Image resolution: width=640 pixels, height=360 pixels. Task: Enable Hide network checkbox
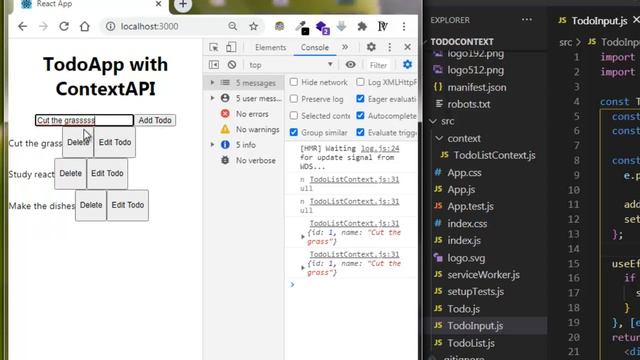point(293,82)
